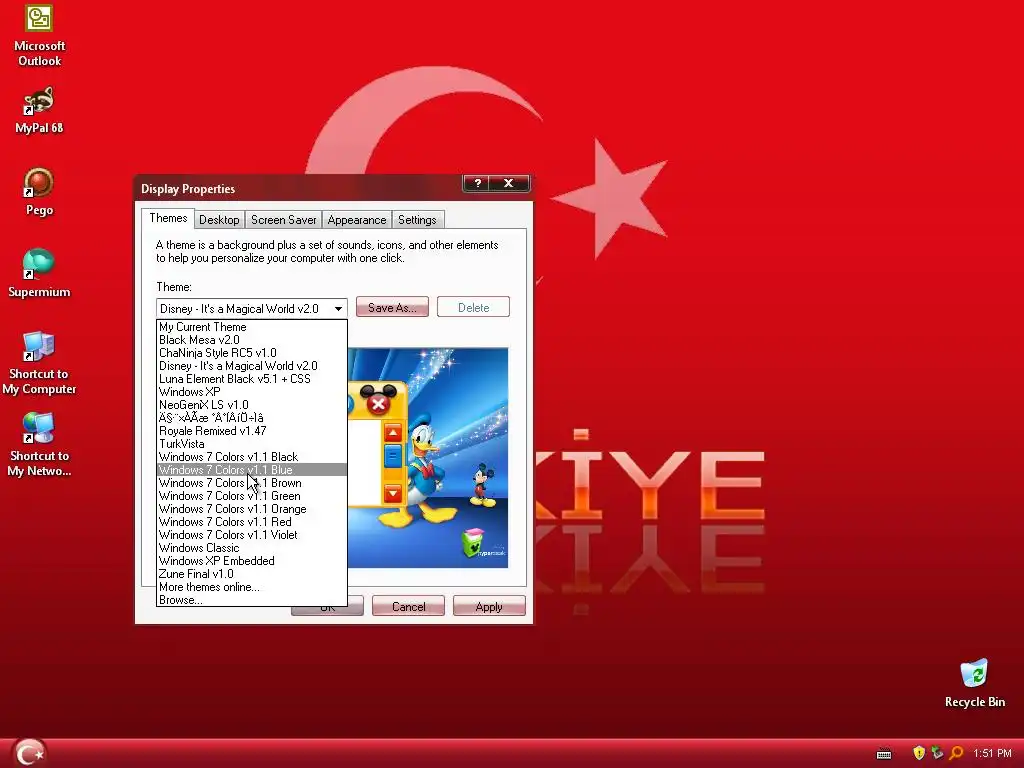Choose Windows 7 Colors v1.1 Green
The image size is (1024, 768).
(251, 496)
